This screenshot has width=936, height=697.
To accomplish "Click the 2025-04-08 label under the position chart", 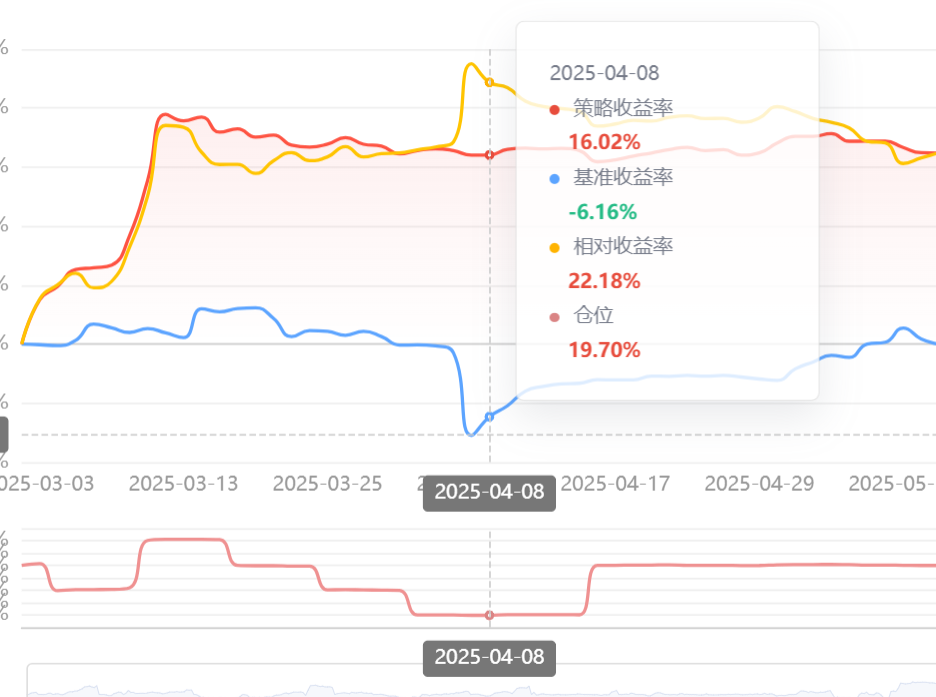I will click(x=489, y=657).
